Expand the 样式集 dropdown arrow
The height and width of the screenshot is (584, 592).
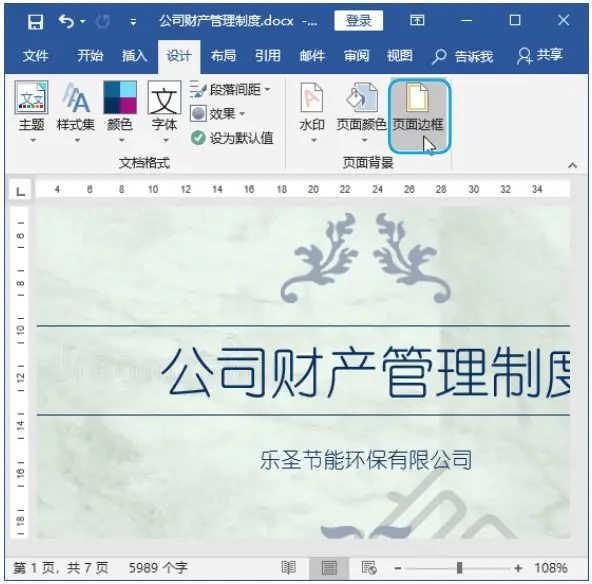coord(77,140)
